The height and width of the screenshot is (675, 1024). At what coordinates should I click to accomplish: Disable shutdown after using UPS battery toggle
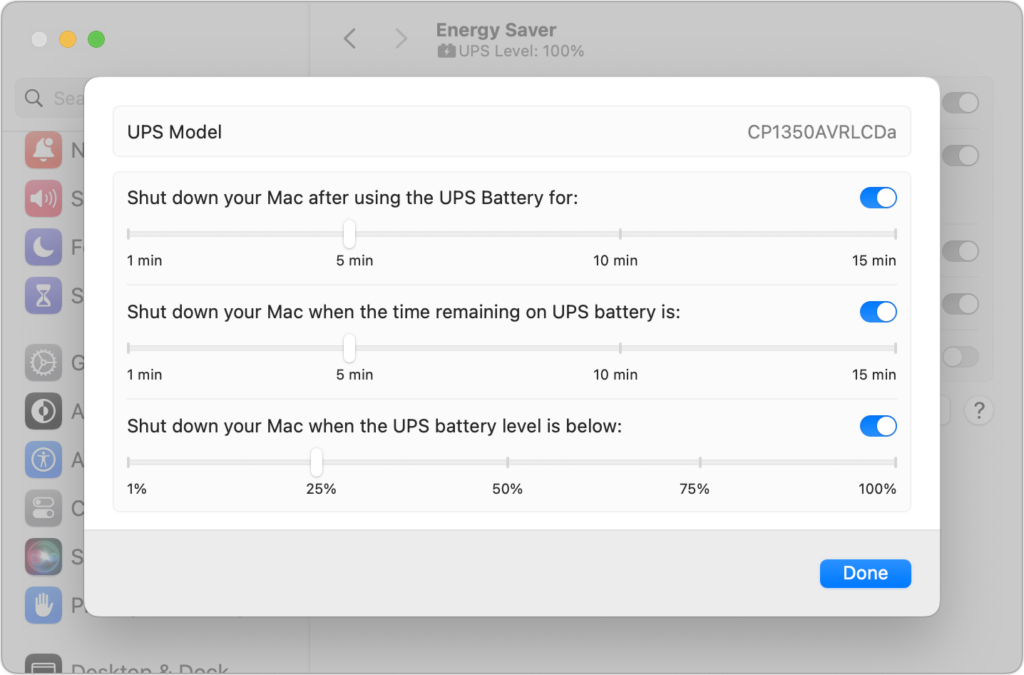[x=878, y=198]
